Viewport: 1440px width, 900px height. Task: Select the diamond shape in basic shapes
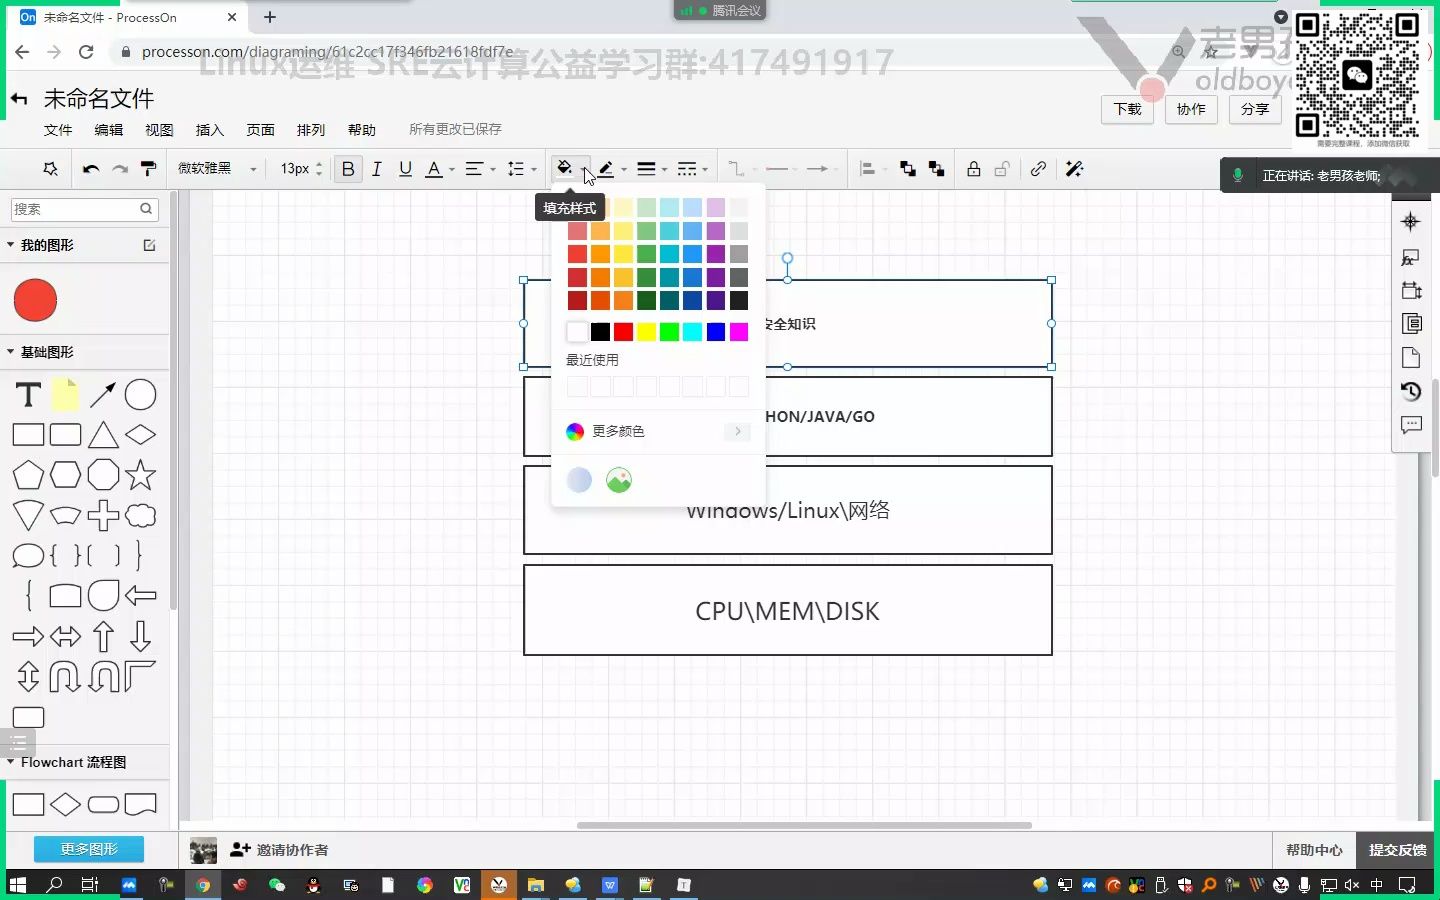coord(140,435)
